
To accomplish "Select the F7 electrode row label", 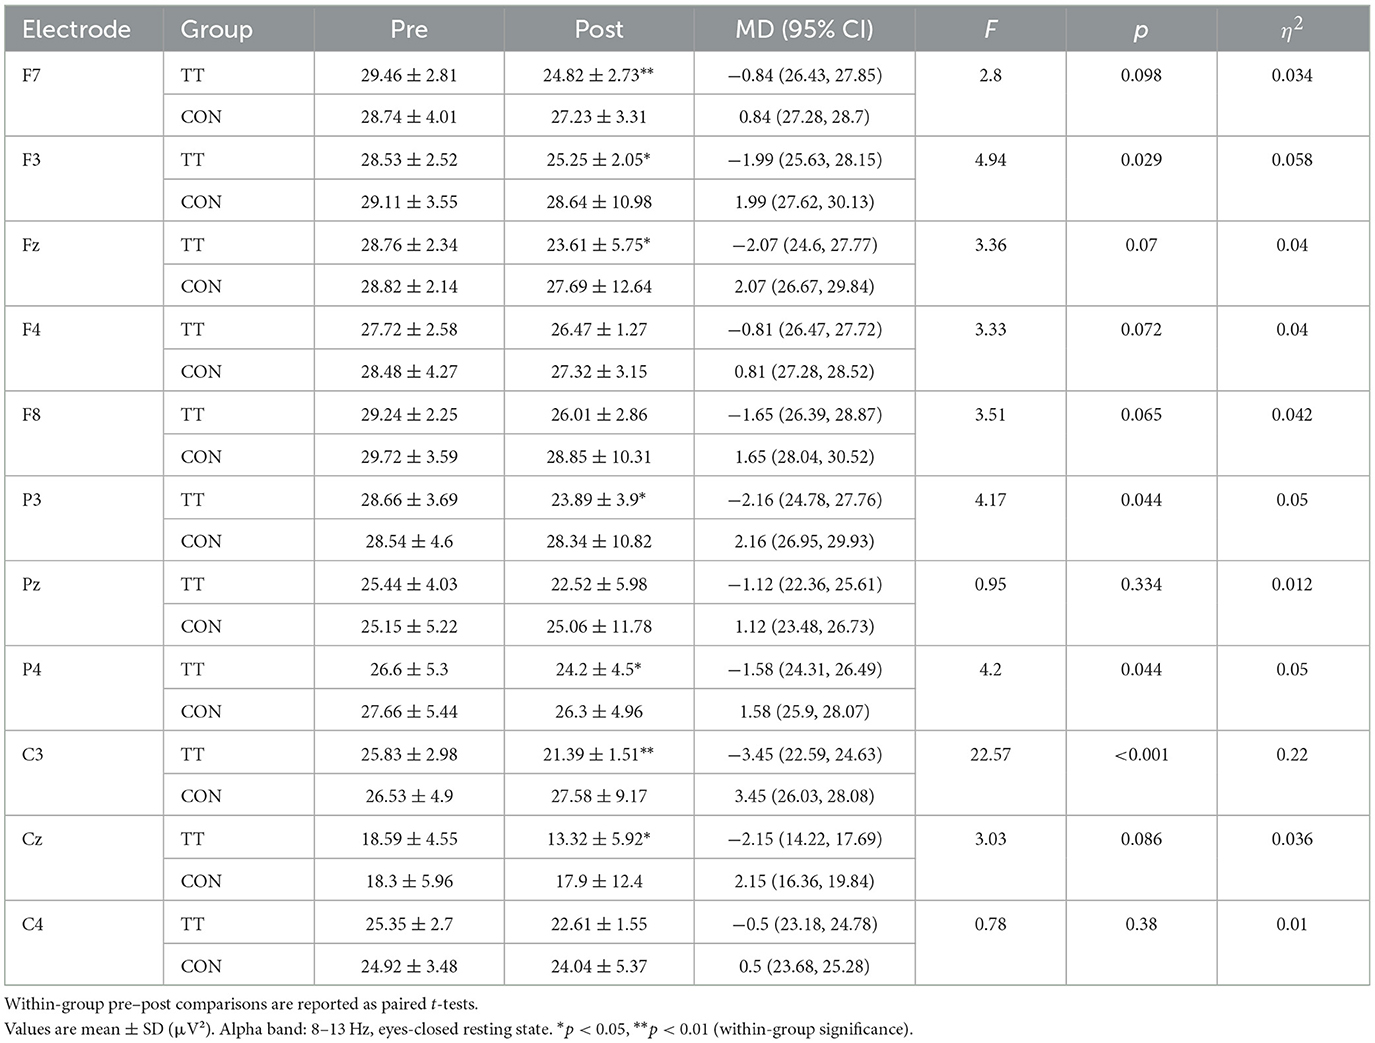I will tap(32, 75).
